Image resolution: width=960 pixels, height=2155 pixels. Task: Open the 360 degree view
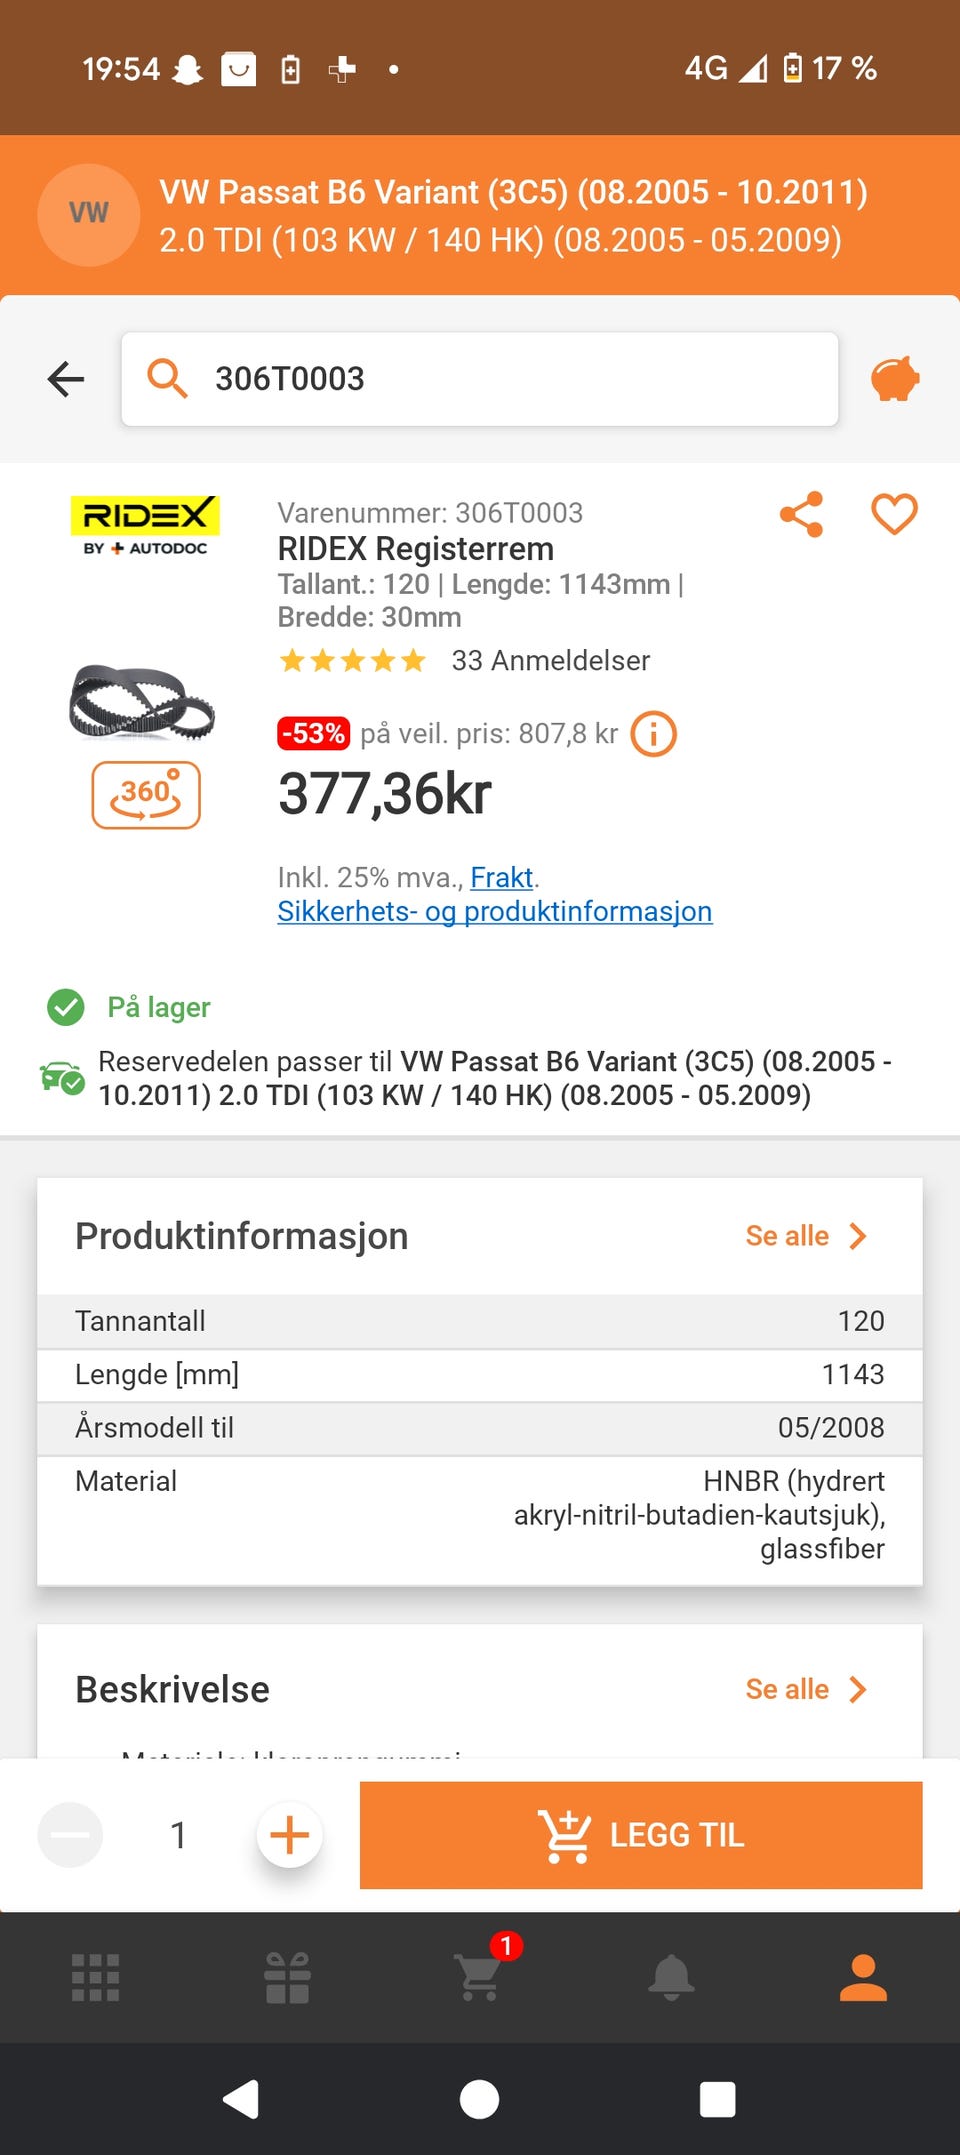146,795
